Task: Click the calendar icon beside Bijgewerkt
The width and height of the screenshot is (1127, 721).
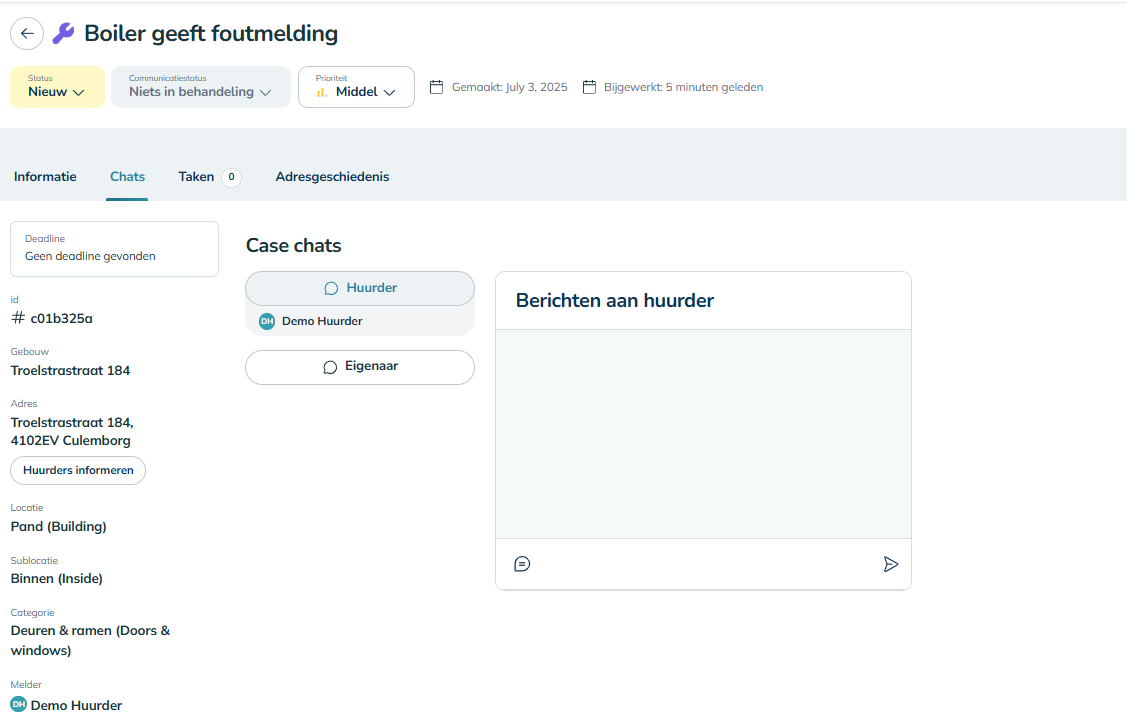Action: [x=589, y=87]
